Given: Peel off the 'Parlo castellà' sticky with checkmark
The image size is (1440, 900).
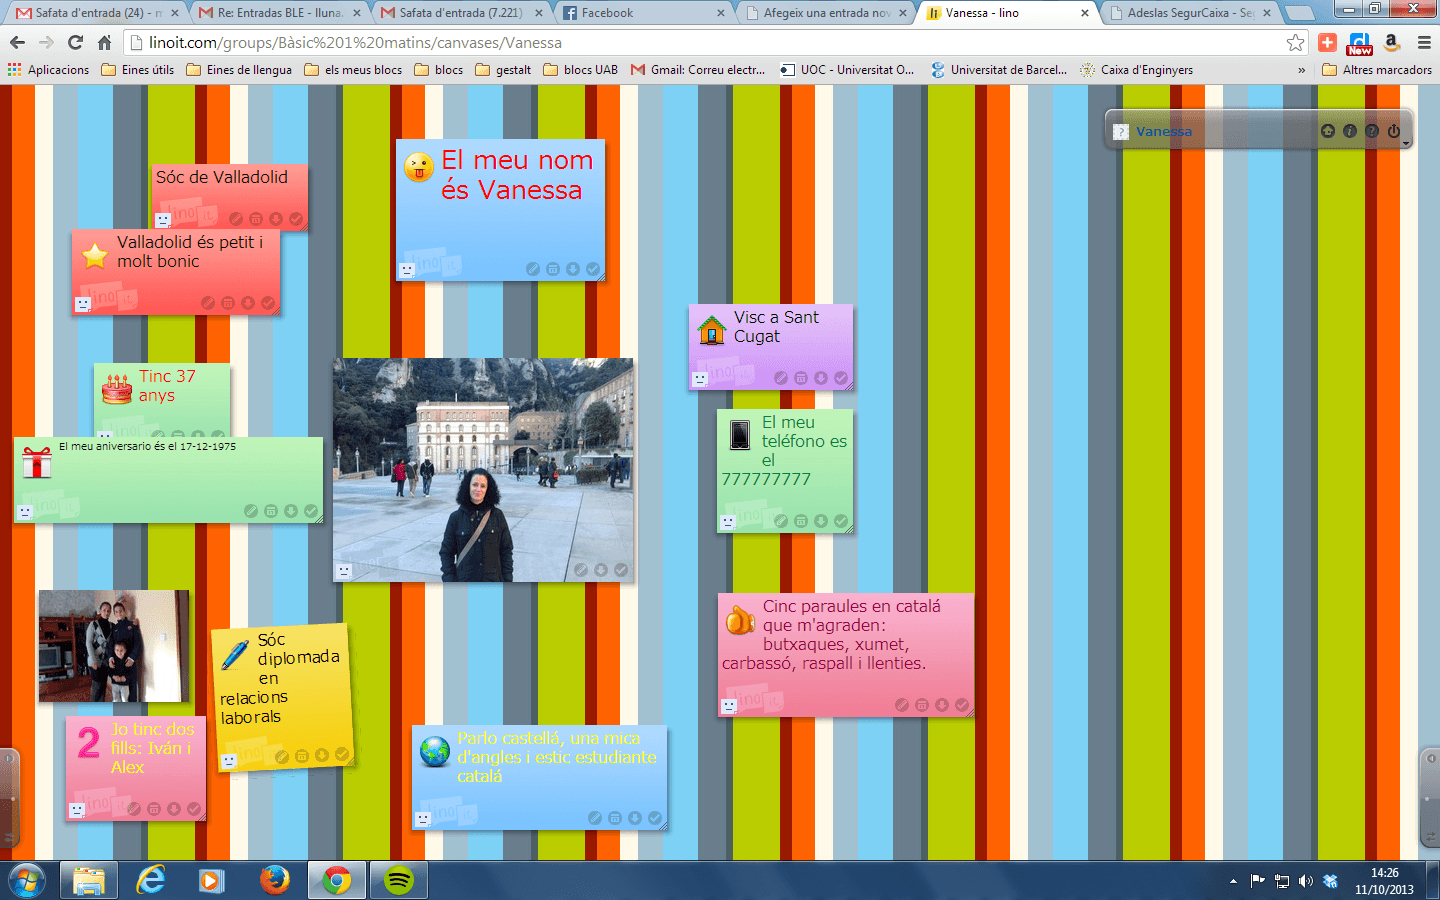Looking at the screenshot, I should [655, 818].
